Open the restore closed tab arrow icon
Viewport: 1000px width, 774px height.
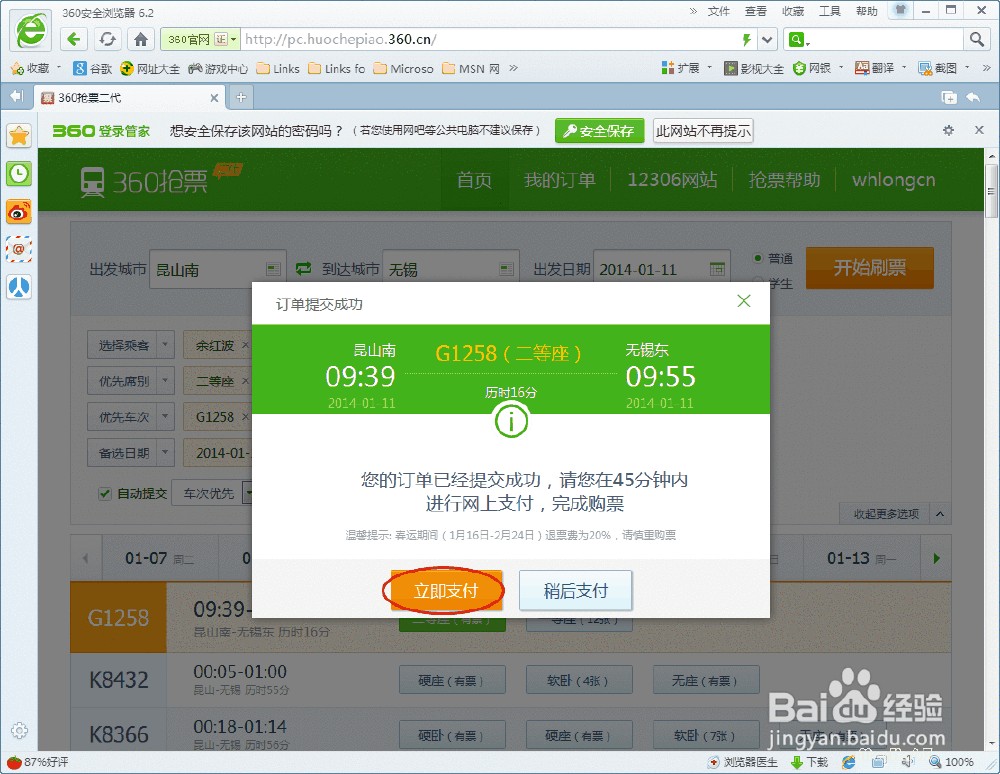point(973,98)
